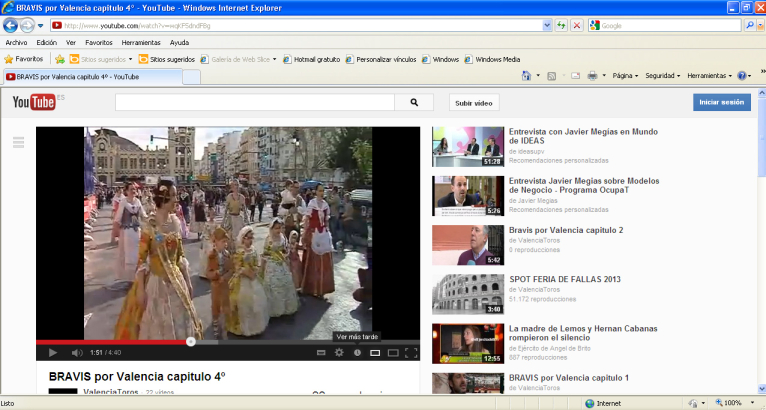Expand the command bar overflow chevron
The width and height of the screenshot is (766, 410).
(763, 72)
